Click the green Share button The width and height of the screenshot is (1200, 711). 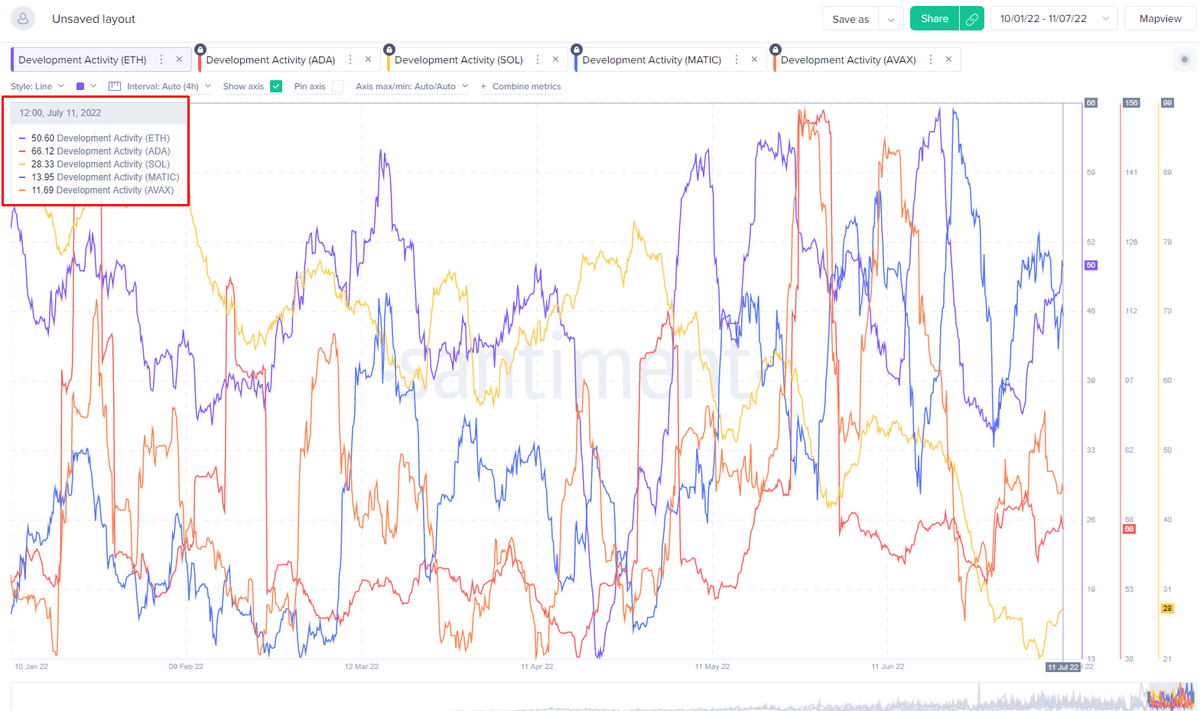(x=934, y=19)
